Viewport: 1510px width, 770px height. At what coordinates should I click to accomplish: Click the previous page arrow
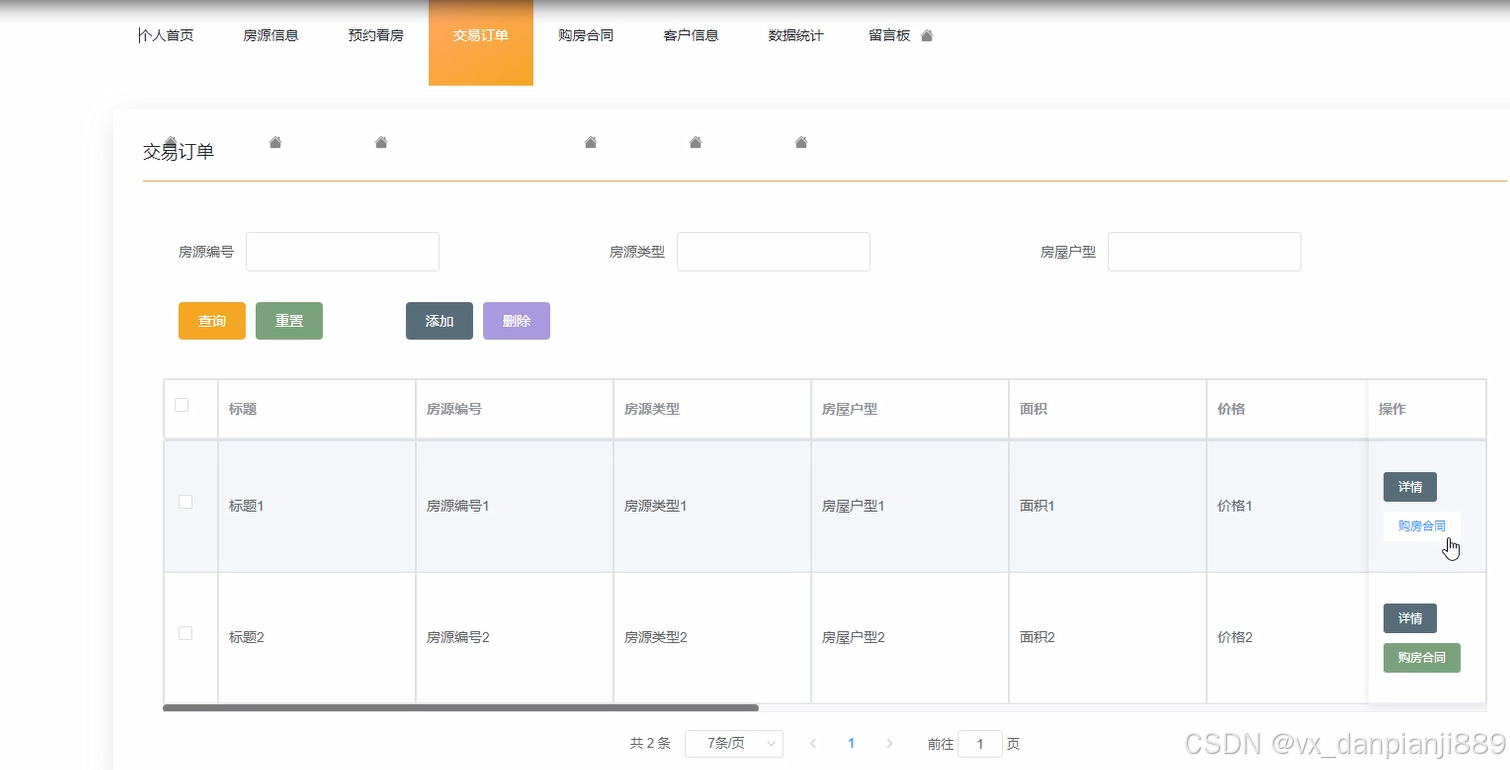pyautogui.click(x=813, y=743)
